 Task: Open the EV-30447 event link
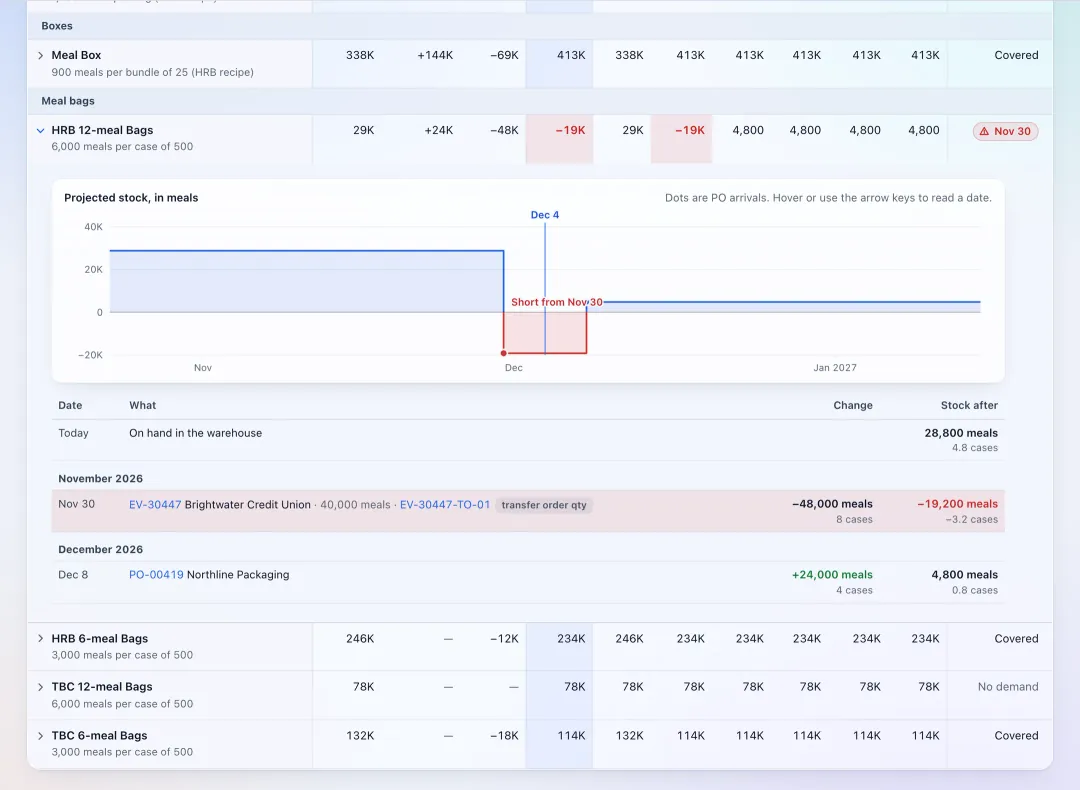[155, 504]
